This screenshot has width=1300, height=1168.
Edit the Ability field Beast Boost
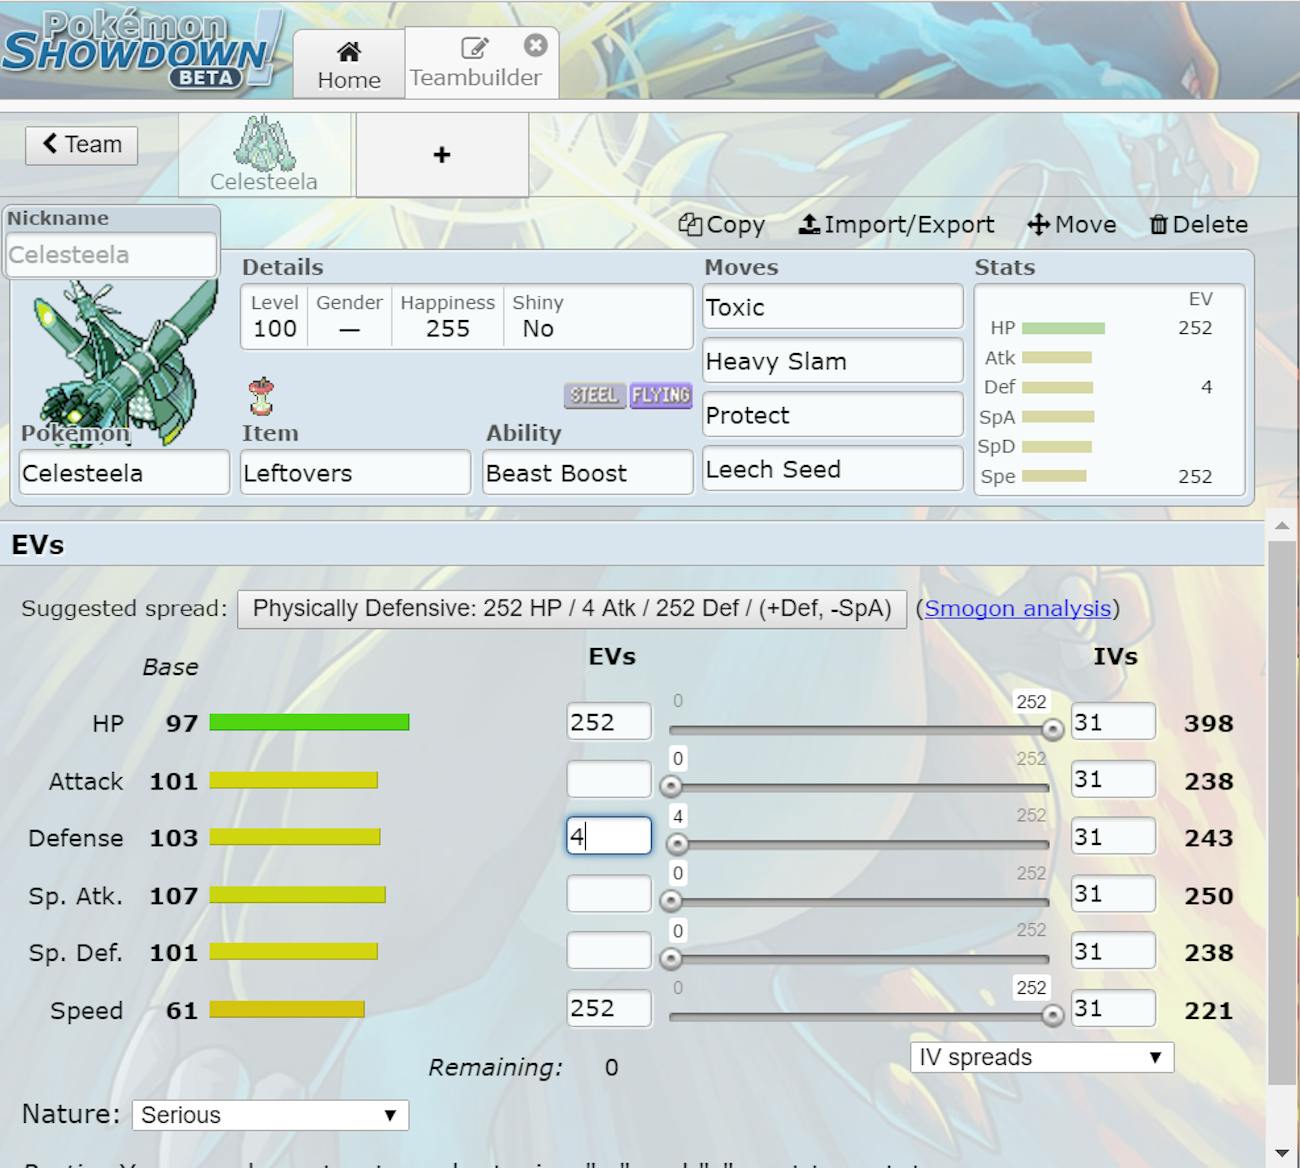[587, 472]
